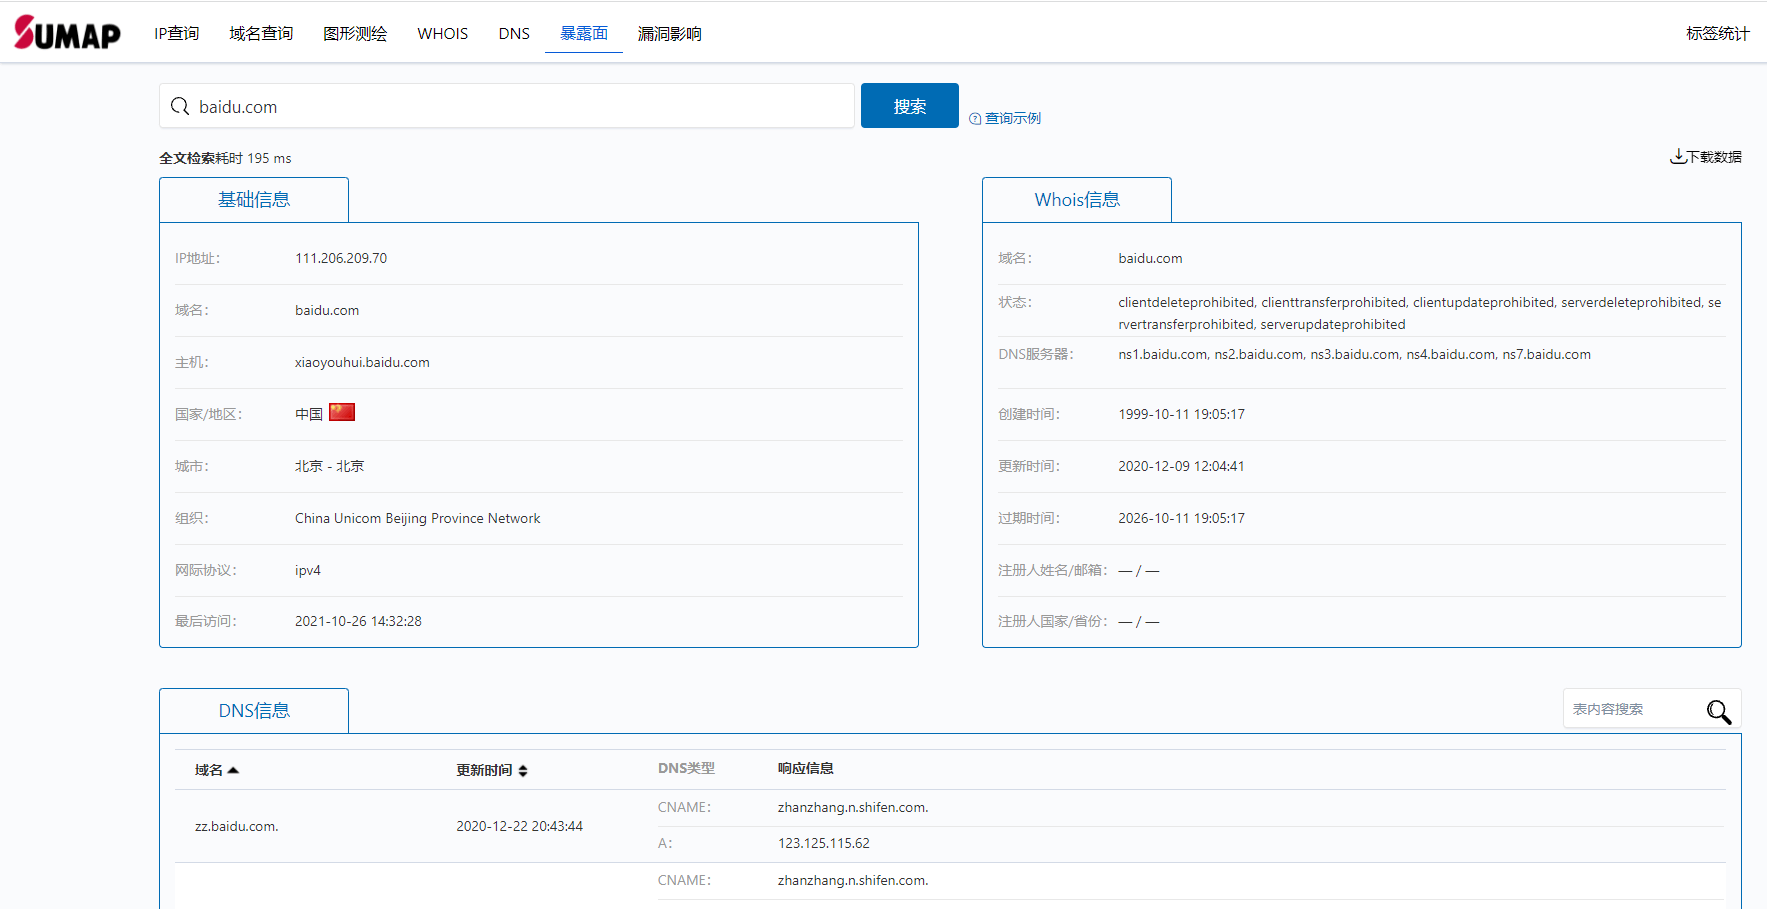Image resolution: width=1767 pixels, height=913 pixels.
Task: Click the 全文检索耗时 195 ms text
Action: click(225, 158)
